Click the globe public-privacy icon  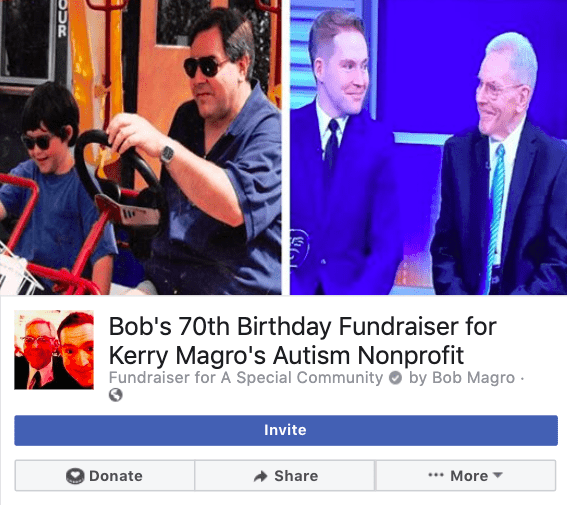click(116, 395)
